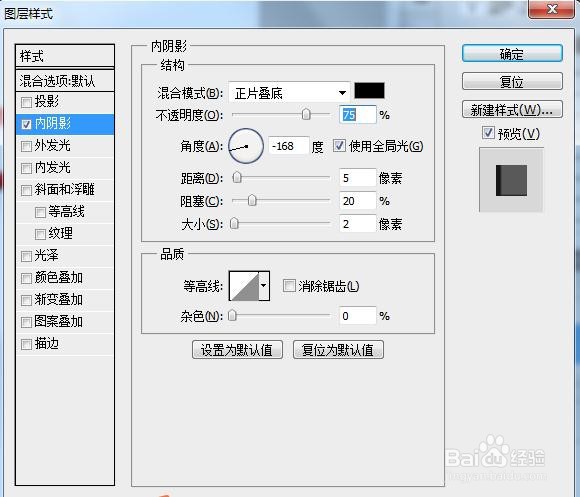
Task: Select 样式 header in the style list
Action: pyautogui.click(x=65, y=56)
